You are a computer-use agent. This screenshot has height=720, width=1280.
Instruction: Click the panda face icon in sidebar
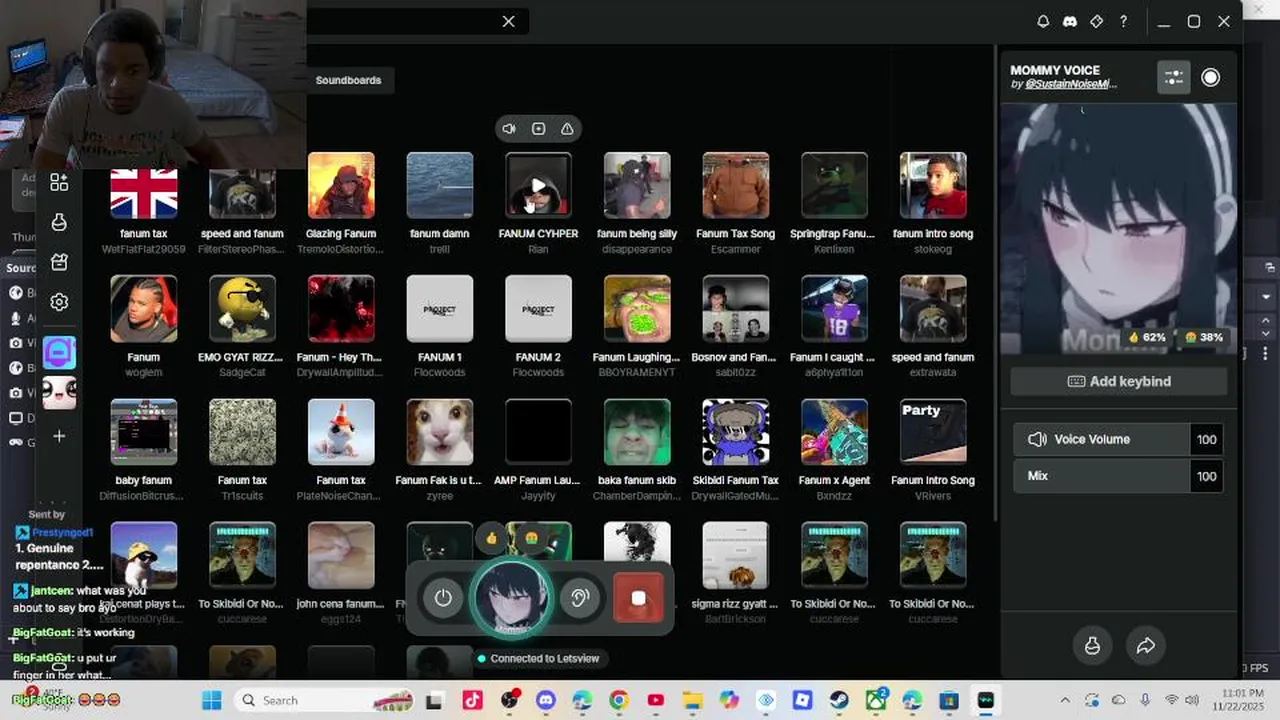[x=59, y=392]
